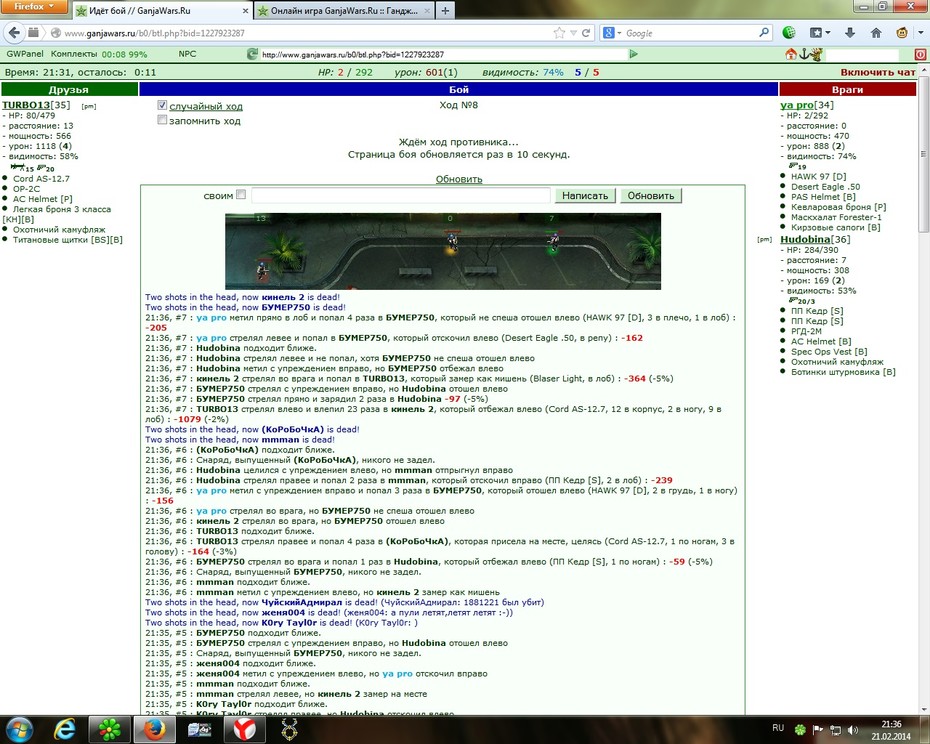Reload the page via the address bar refresh icon
This screenshot has height=744, width=930.
[x=586, y=33]
